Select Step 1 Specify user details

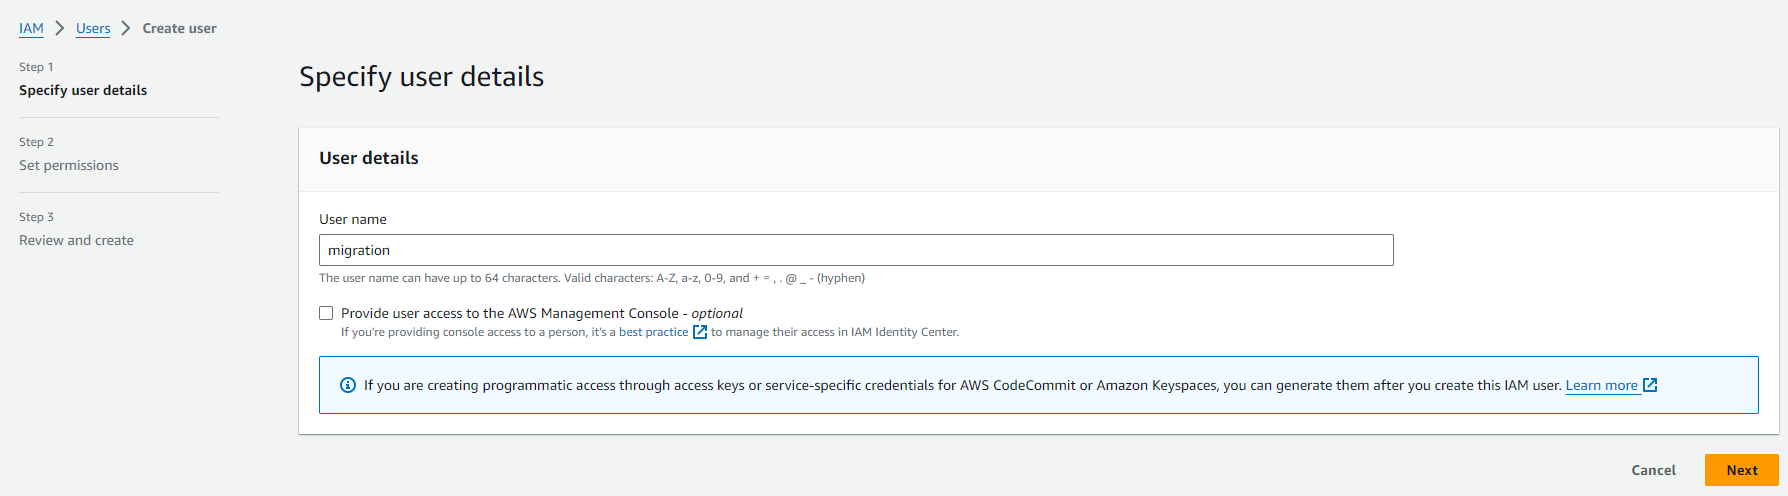click(83, 90)
